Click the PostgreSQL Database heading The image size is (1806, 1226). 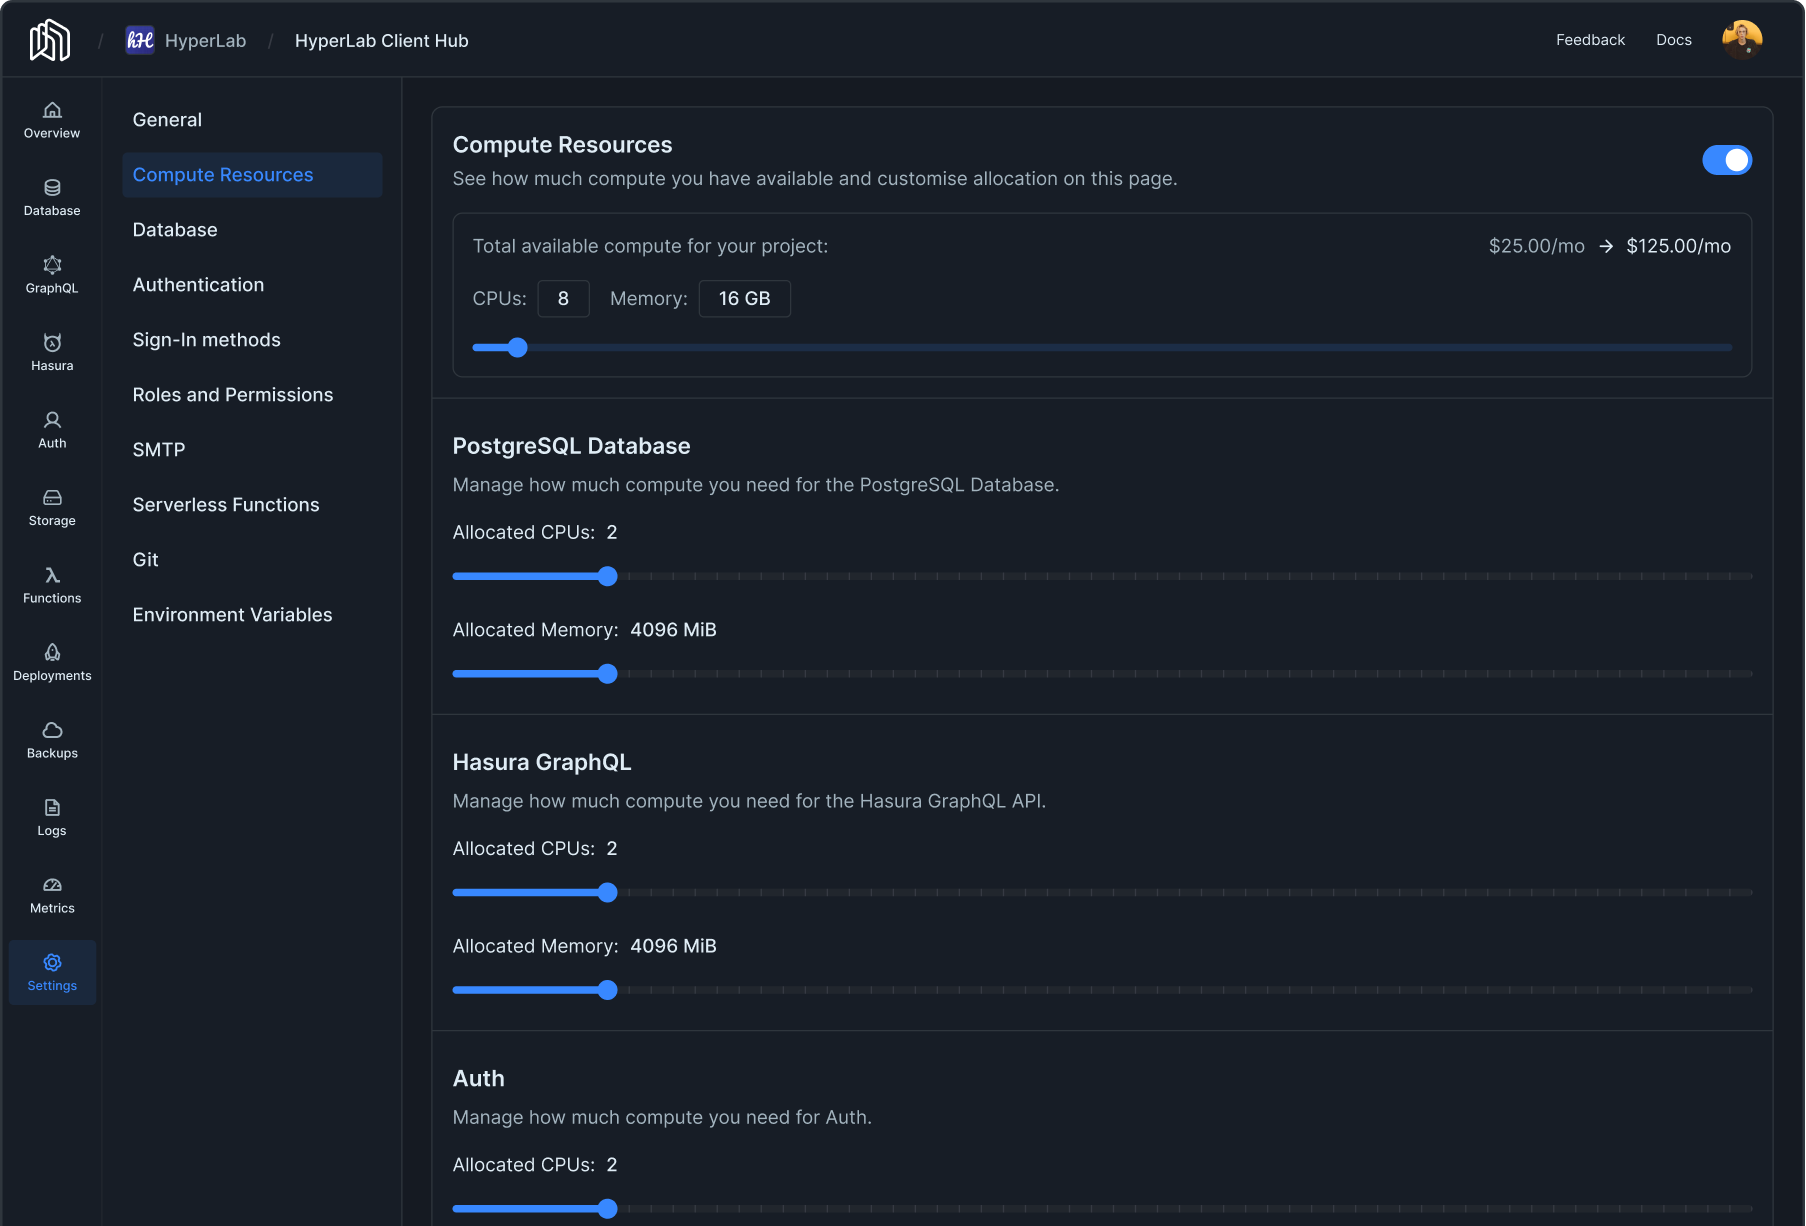click(571, 446)
